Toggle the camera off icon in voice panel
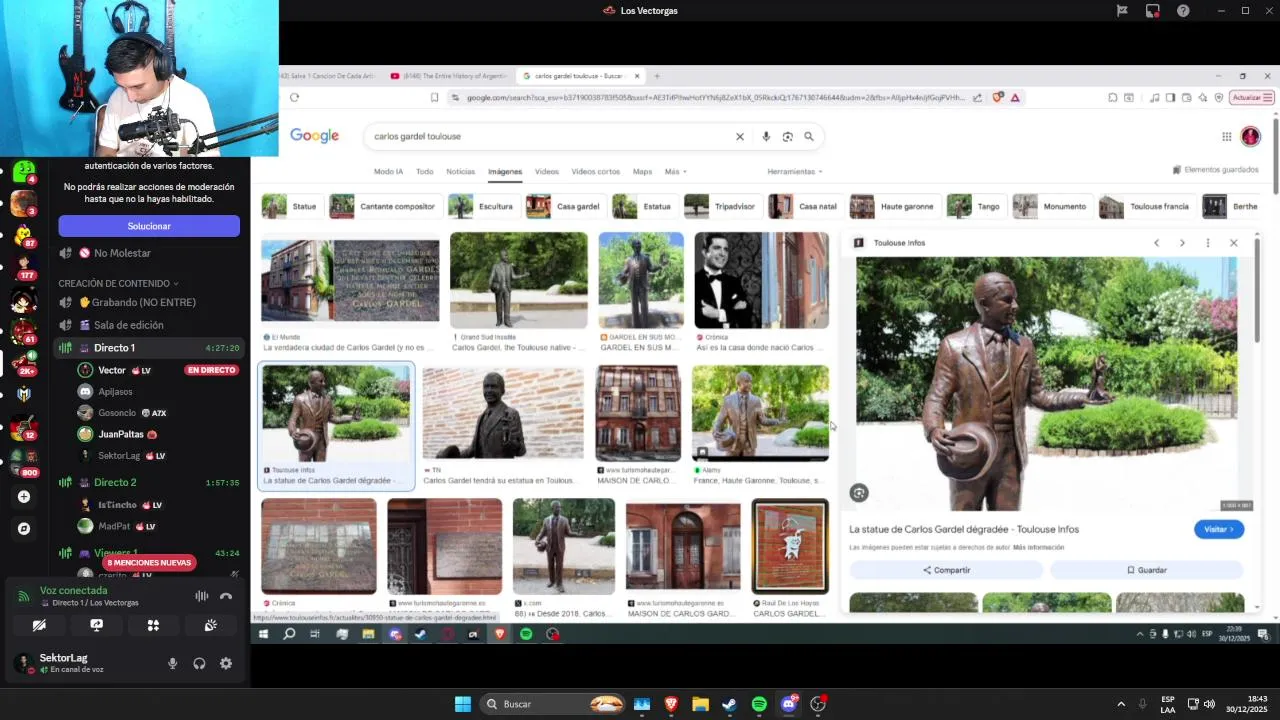 pyautogui.click(x=39, y=625)
